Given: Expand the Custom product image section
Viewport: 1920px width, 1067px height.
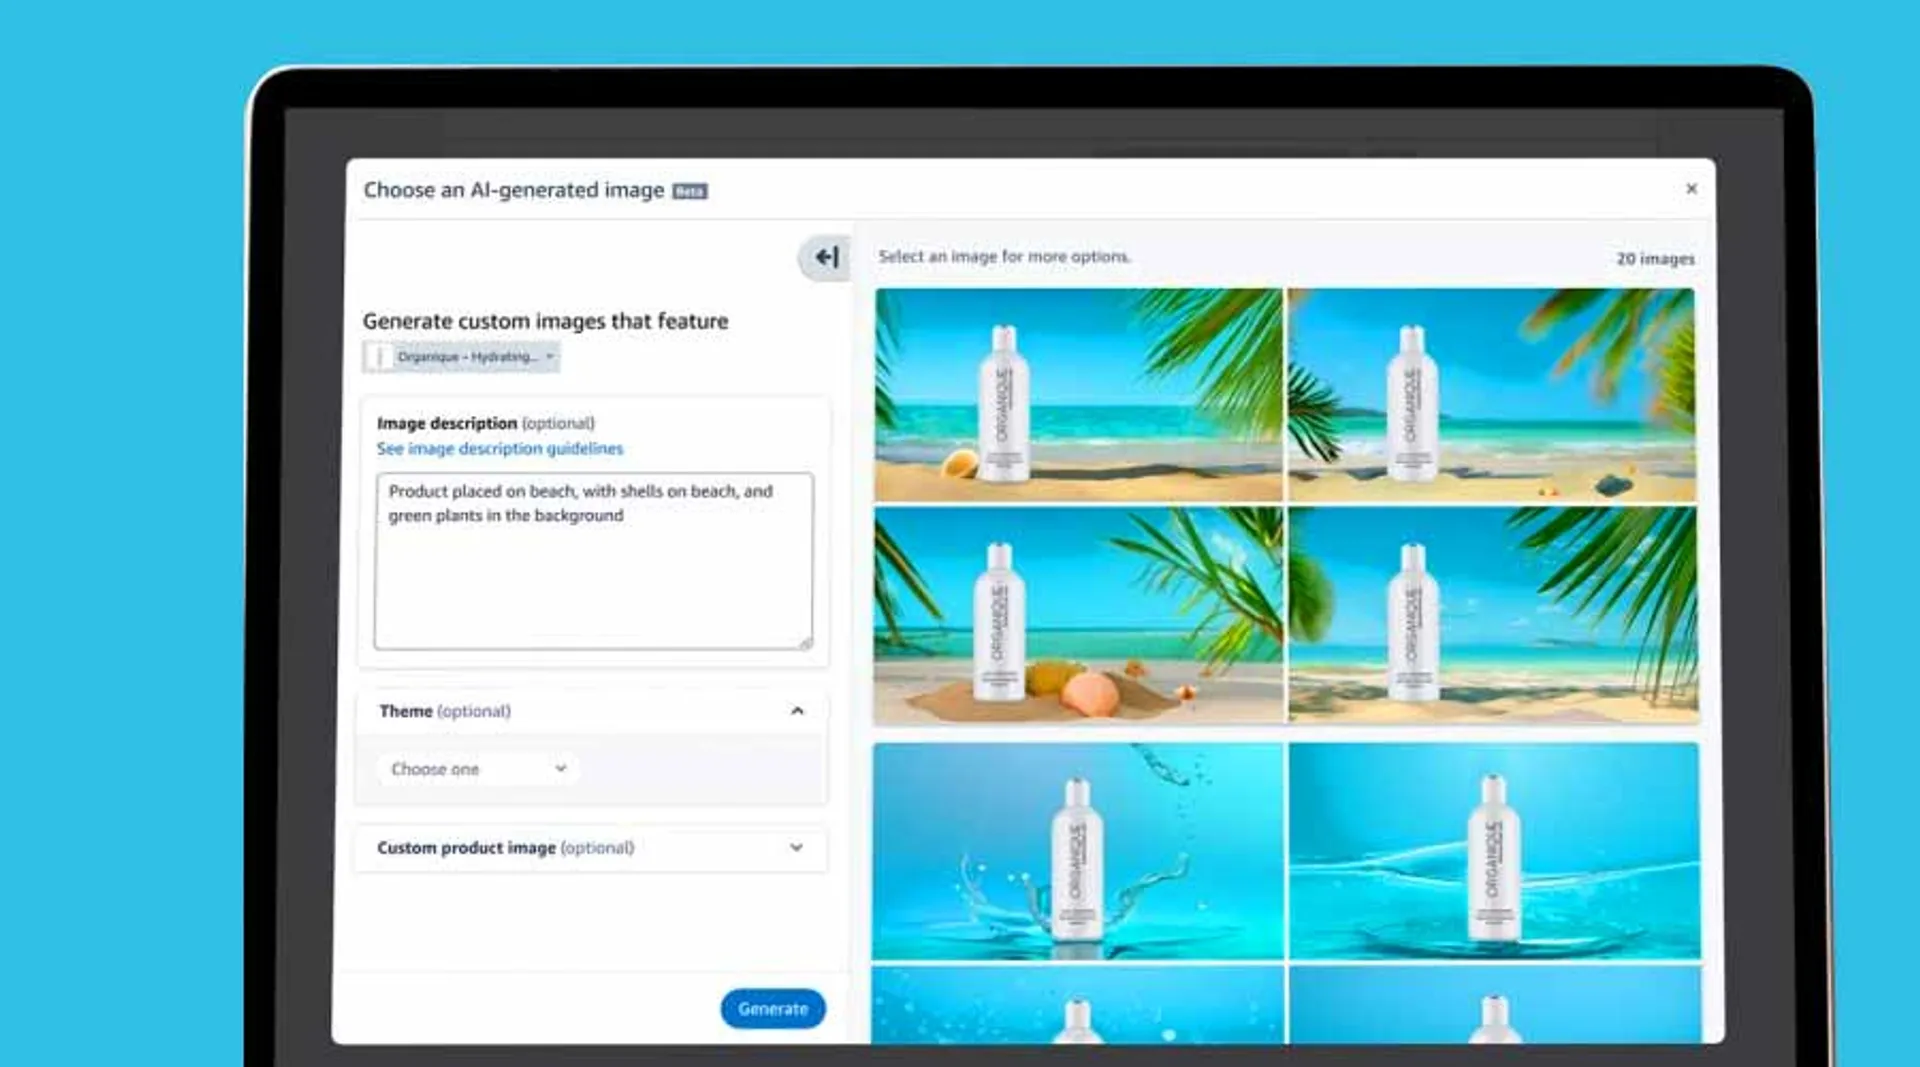Looking at the screenshot, I should point(796,848).
